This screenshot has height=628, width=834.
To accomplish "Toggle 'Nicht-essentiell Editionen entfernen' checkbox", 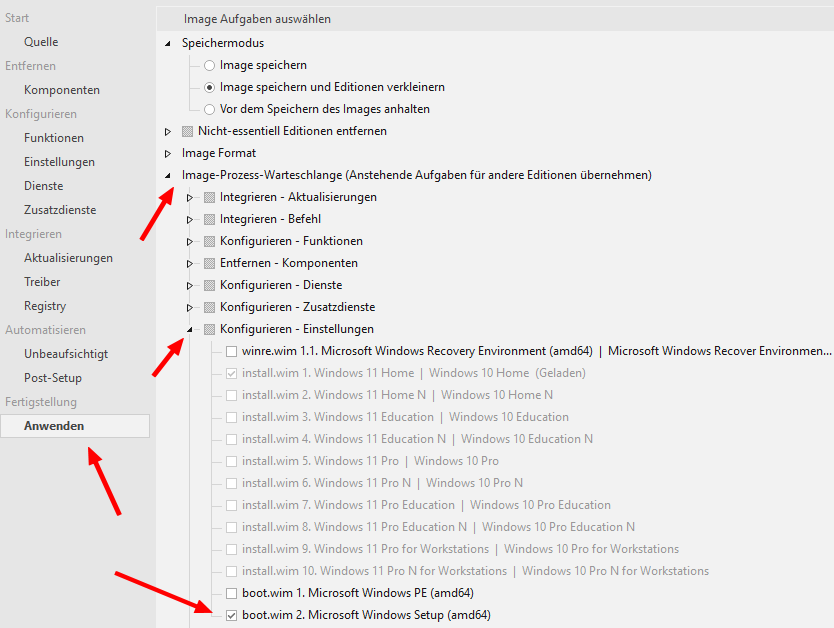I will coord(187,131).
